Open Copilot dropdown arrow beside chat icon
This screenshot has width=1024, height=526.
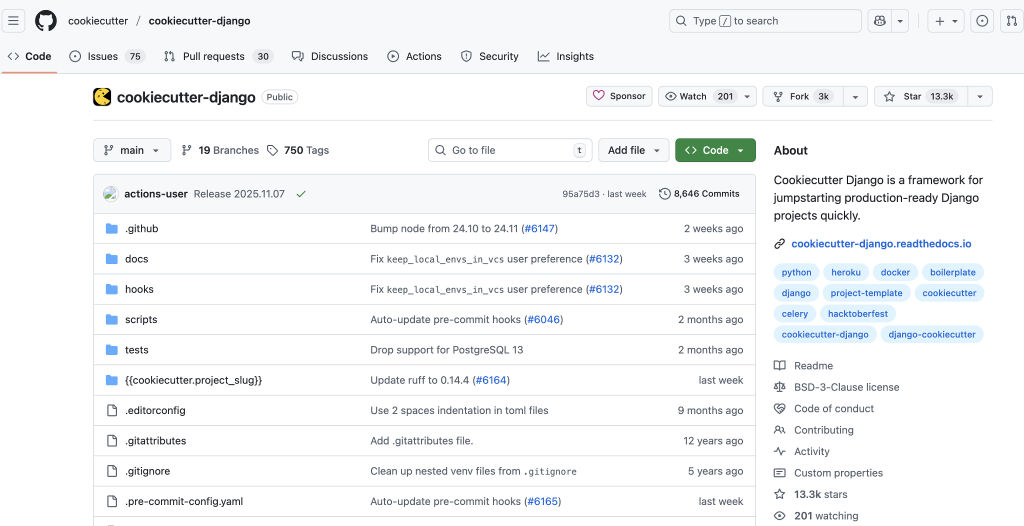[900, 21]
